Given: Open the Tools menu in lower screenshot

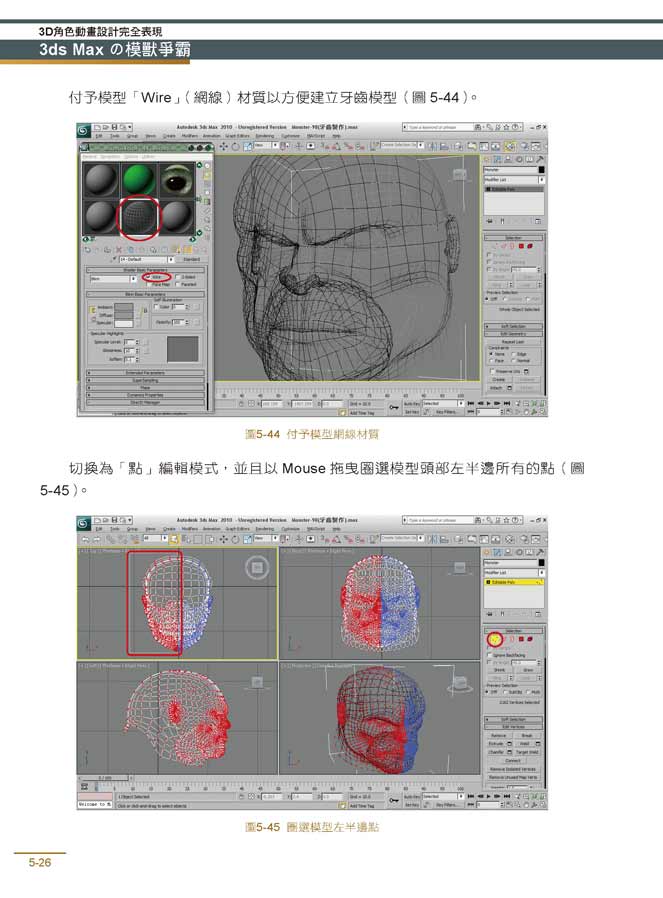Looking at the screenshot, I should click(x=115, y=529).
